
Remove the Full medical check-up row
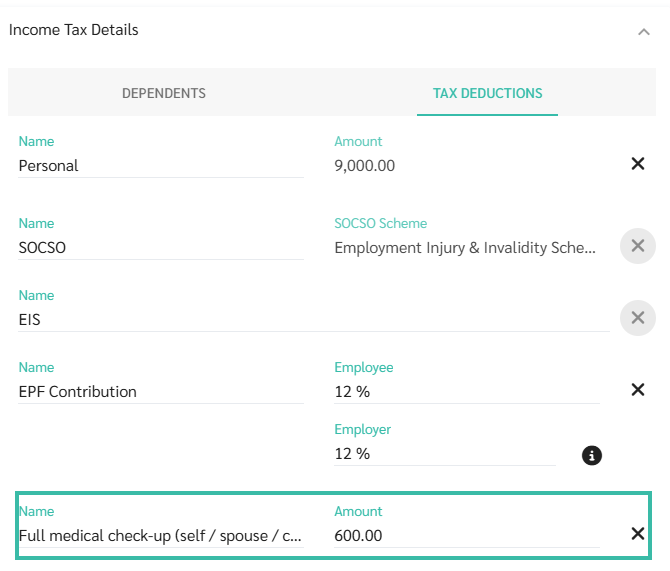coord(637,534)
